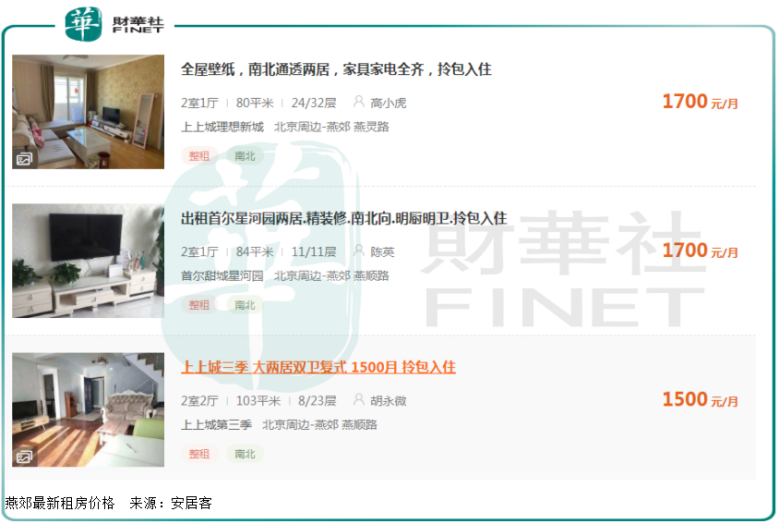Screen dimensions: 778x530
Task: Click the community name 上上城理想新城
Action: (222, 127)
